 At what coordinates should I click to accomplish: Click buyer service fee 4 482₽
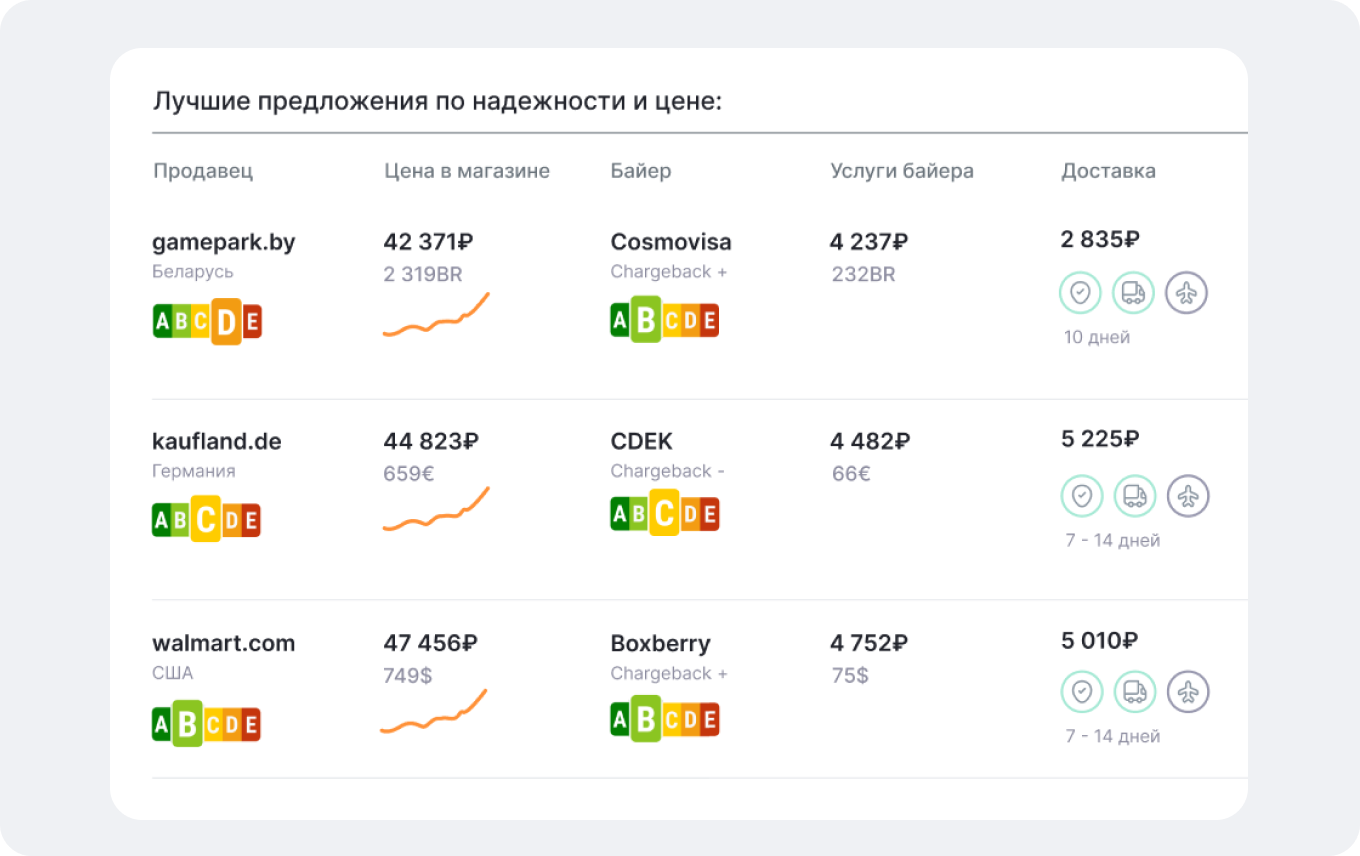point(870,441)
